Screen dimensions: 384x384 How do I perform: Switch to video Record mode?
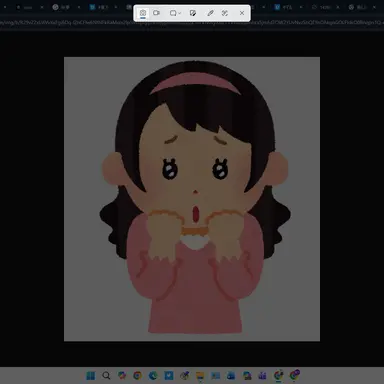pyautogui.click(x=156, y=13)
